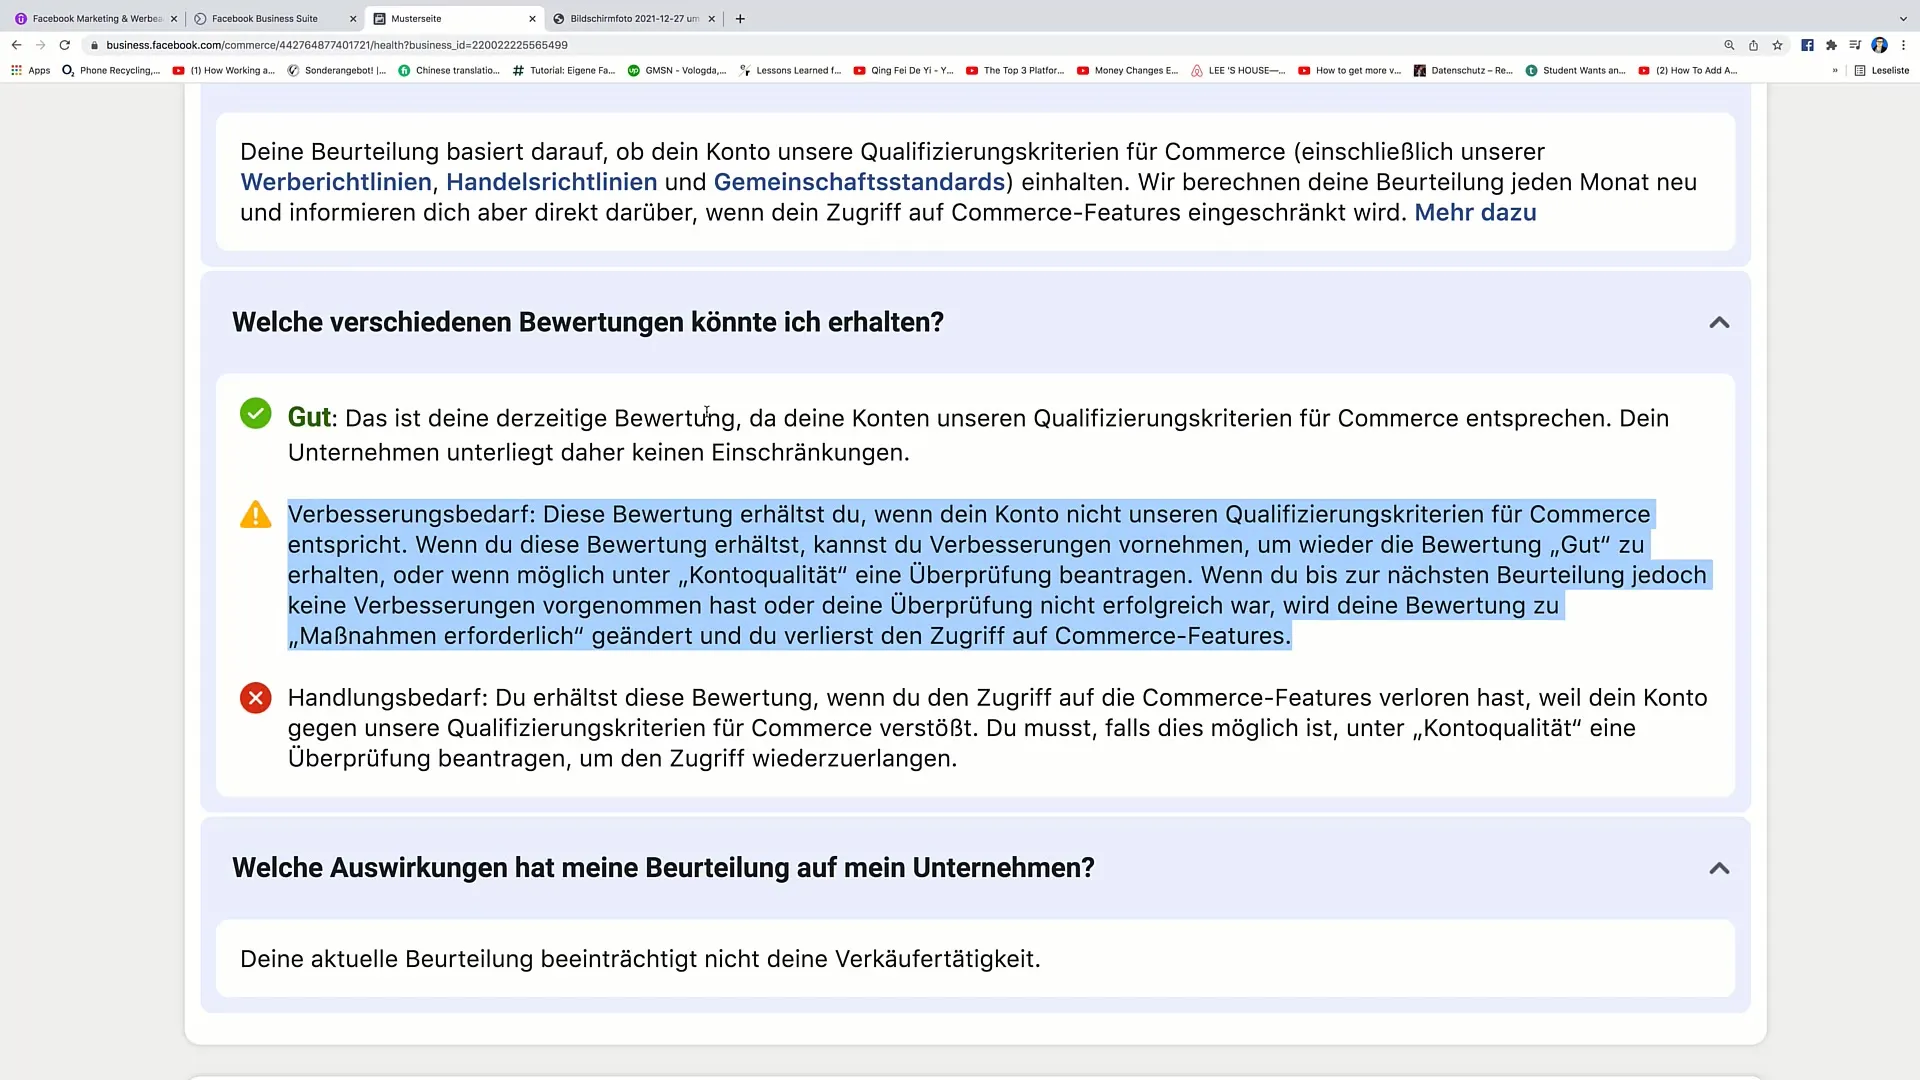Go back to the previous page
The height and width of the screenshot is (1080, 1920).
point(16,45)
